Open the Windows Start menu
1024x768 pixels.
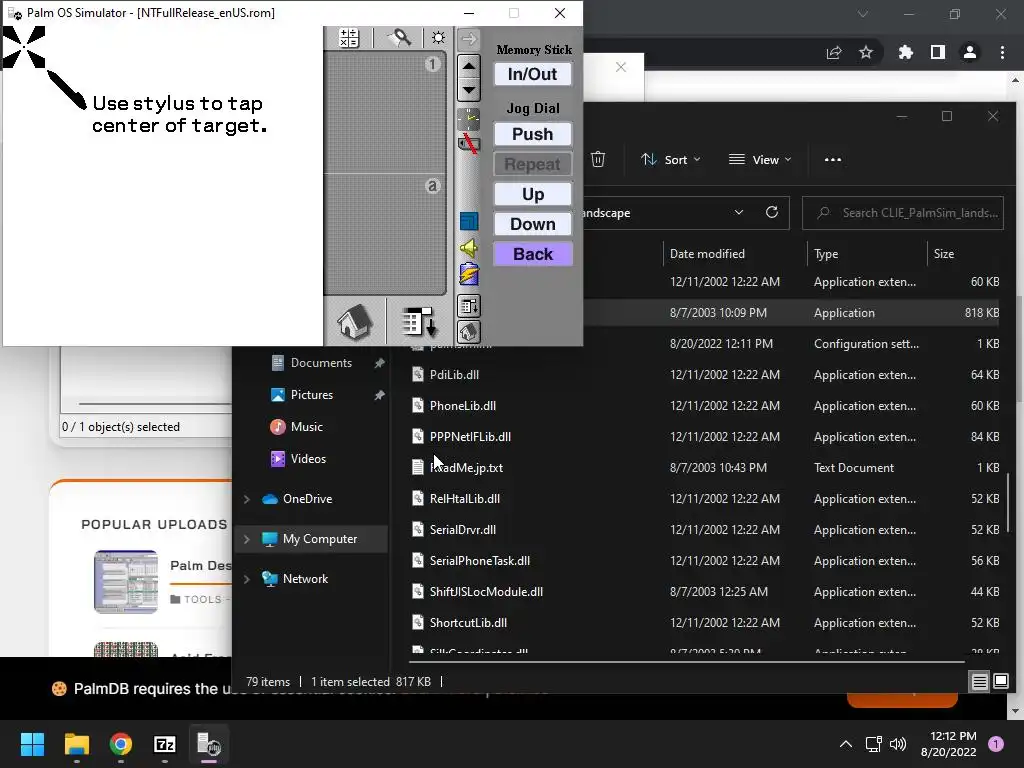point(32,744)
